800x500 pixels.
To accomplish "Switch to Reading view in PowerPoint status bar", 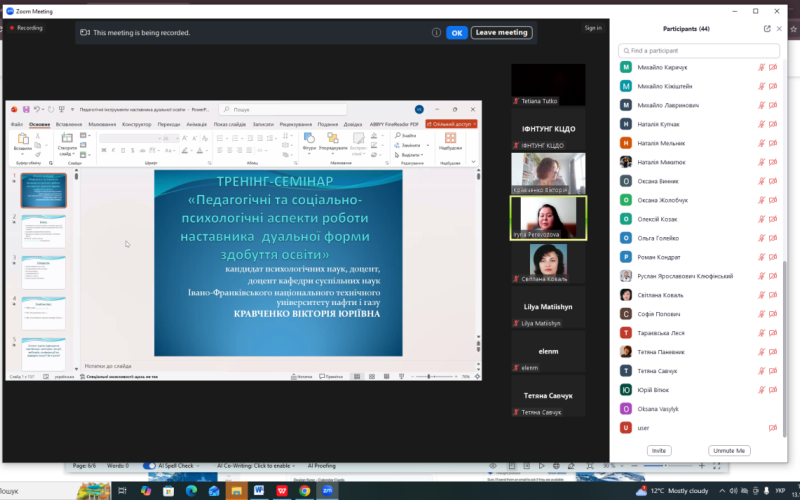I will click(387, 377).
